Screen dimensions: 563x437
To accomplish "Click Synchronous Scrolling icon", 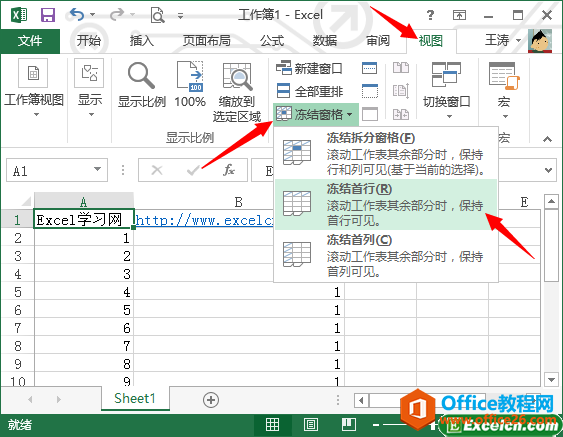I will (401, 91).
